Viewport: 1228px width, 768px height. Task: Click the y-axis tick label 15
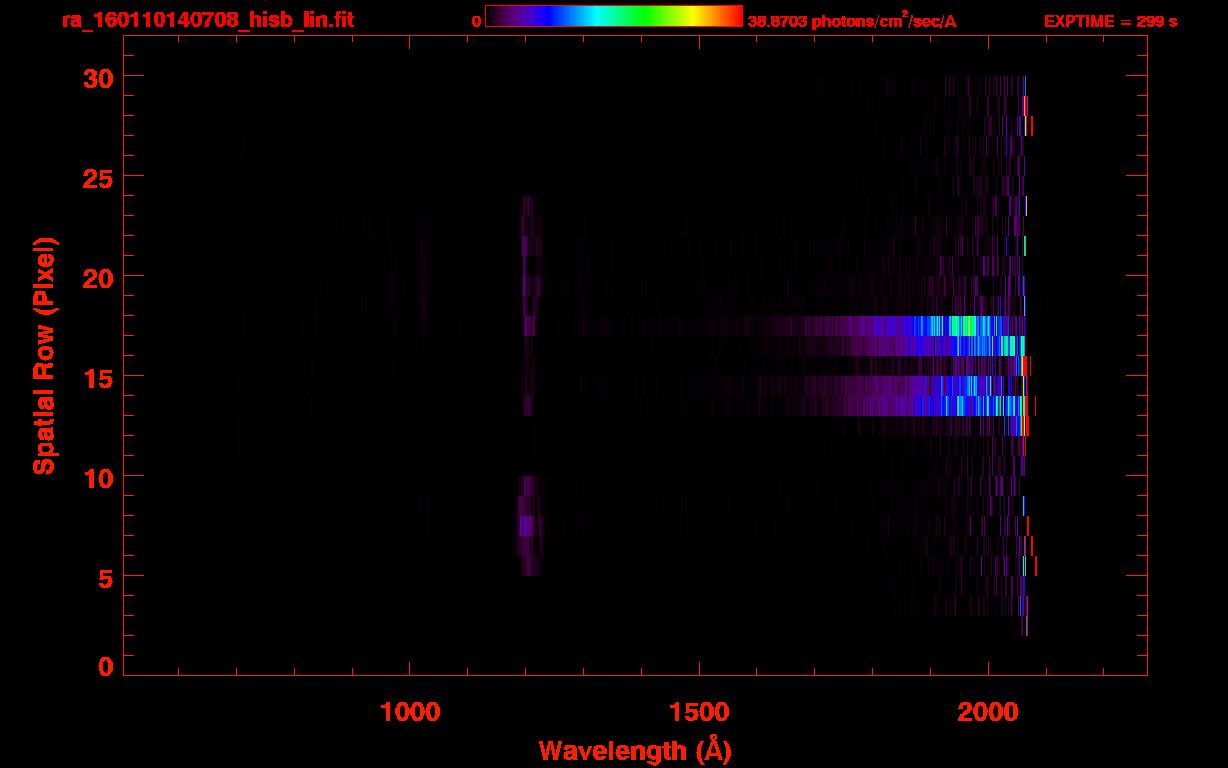[99, 377]
